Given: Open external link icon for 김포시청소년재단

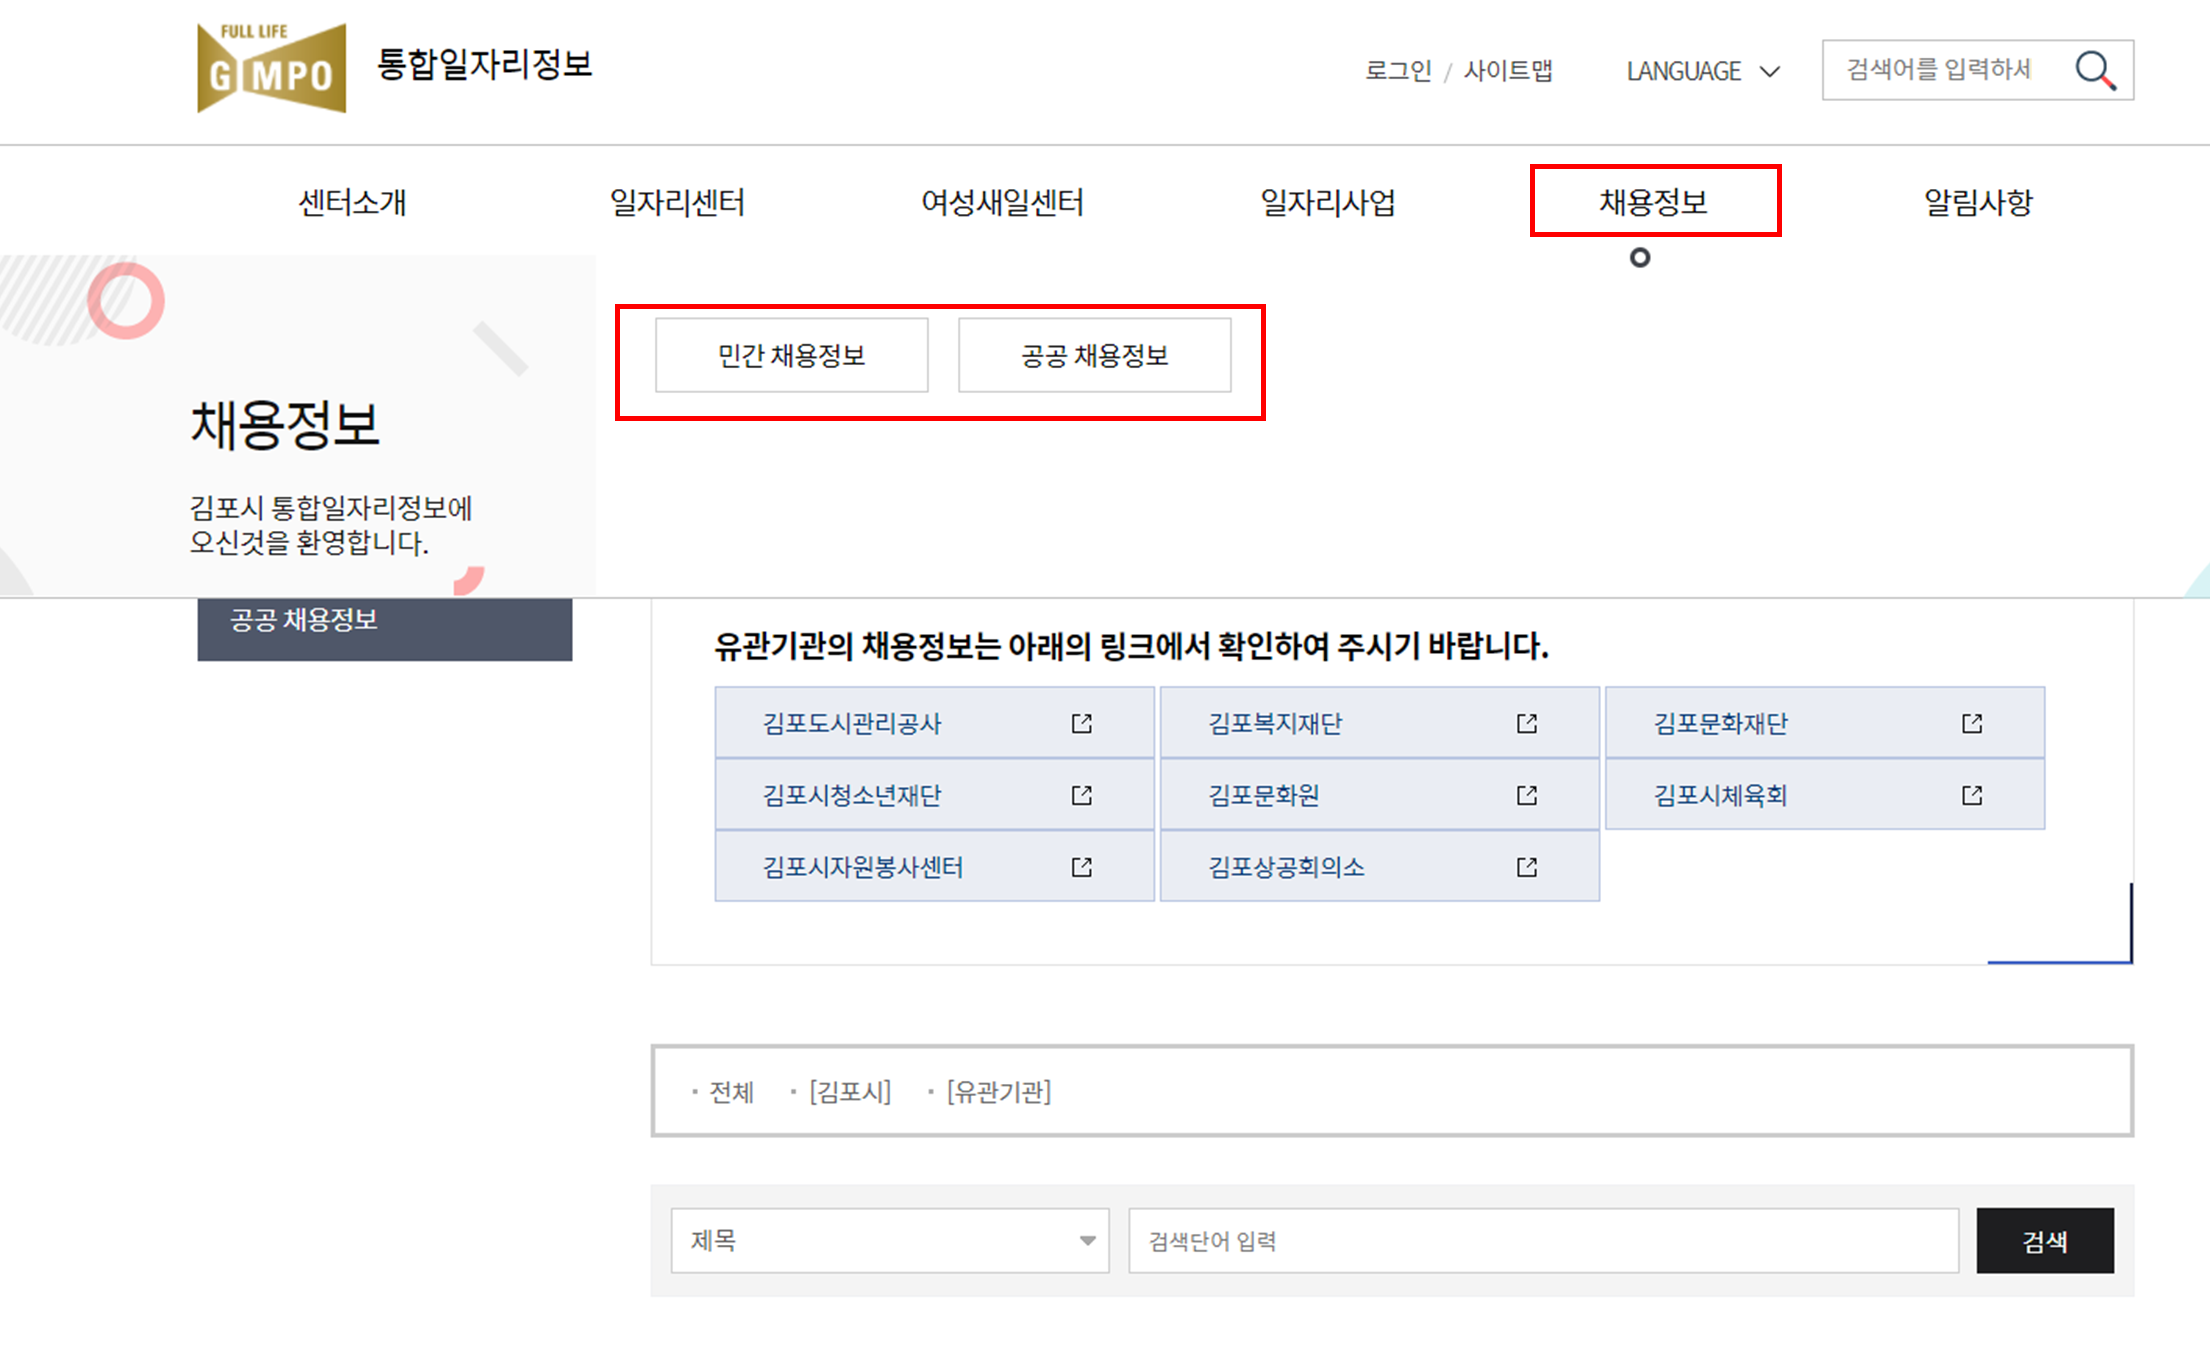Looking at the screenshot, I should click(1081, 795).
